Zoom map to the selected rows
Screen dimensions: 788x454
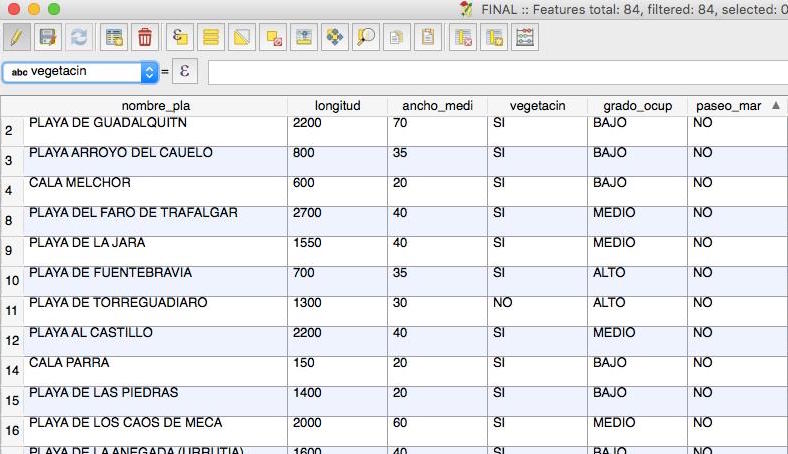pyautogui.click(x=366, y=38)
